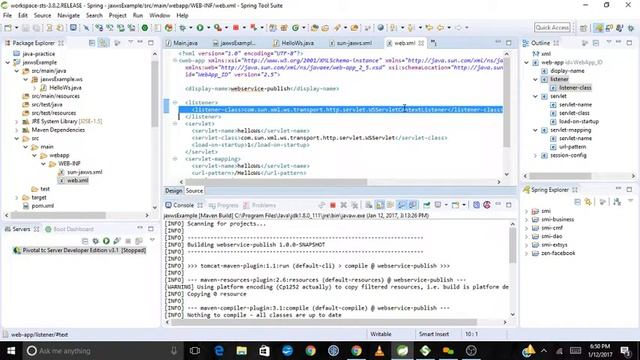Open Chrome from the Windows taskbar
Viewport: 640px width, 360px height.
(311, 351)
